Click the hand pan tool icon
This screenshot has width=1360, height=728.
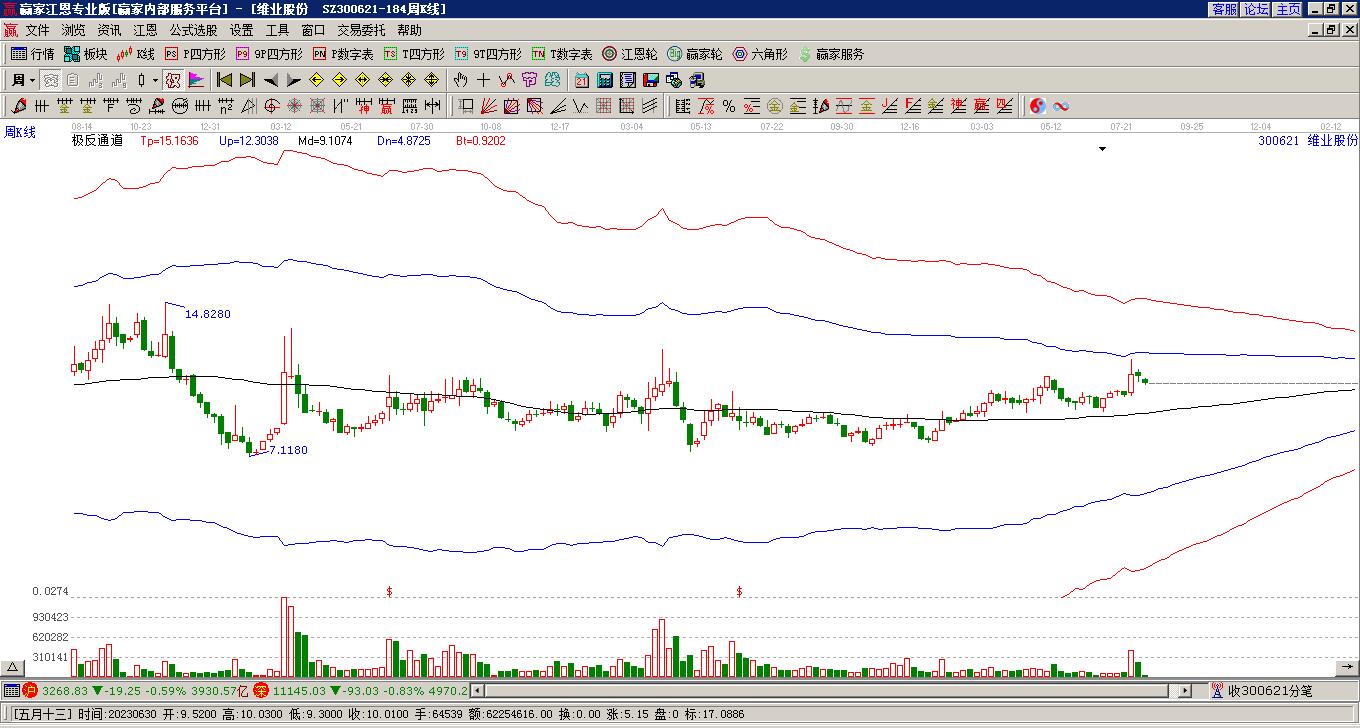click(460, 80)
